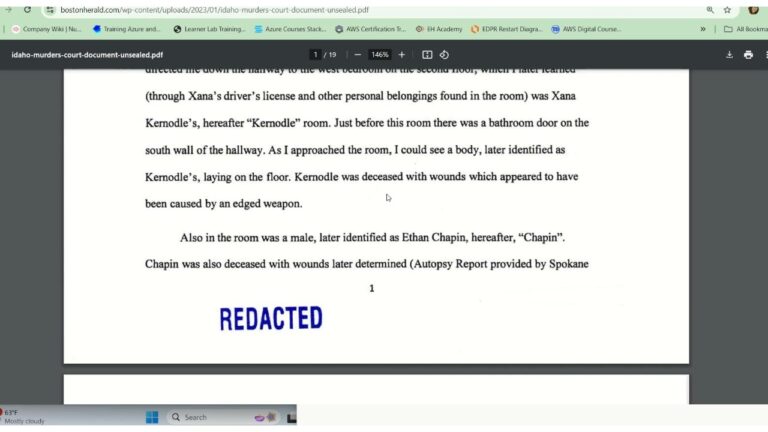The image size is (768, 432).
Task: Bookmark this page with the star icon
Action: (x=727, y=9)
